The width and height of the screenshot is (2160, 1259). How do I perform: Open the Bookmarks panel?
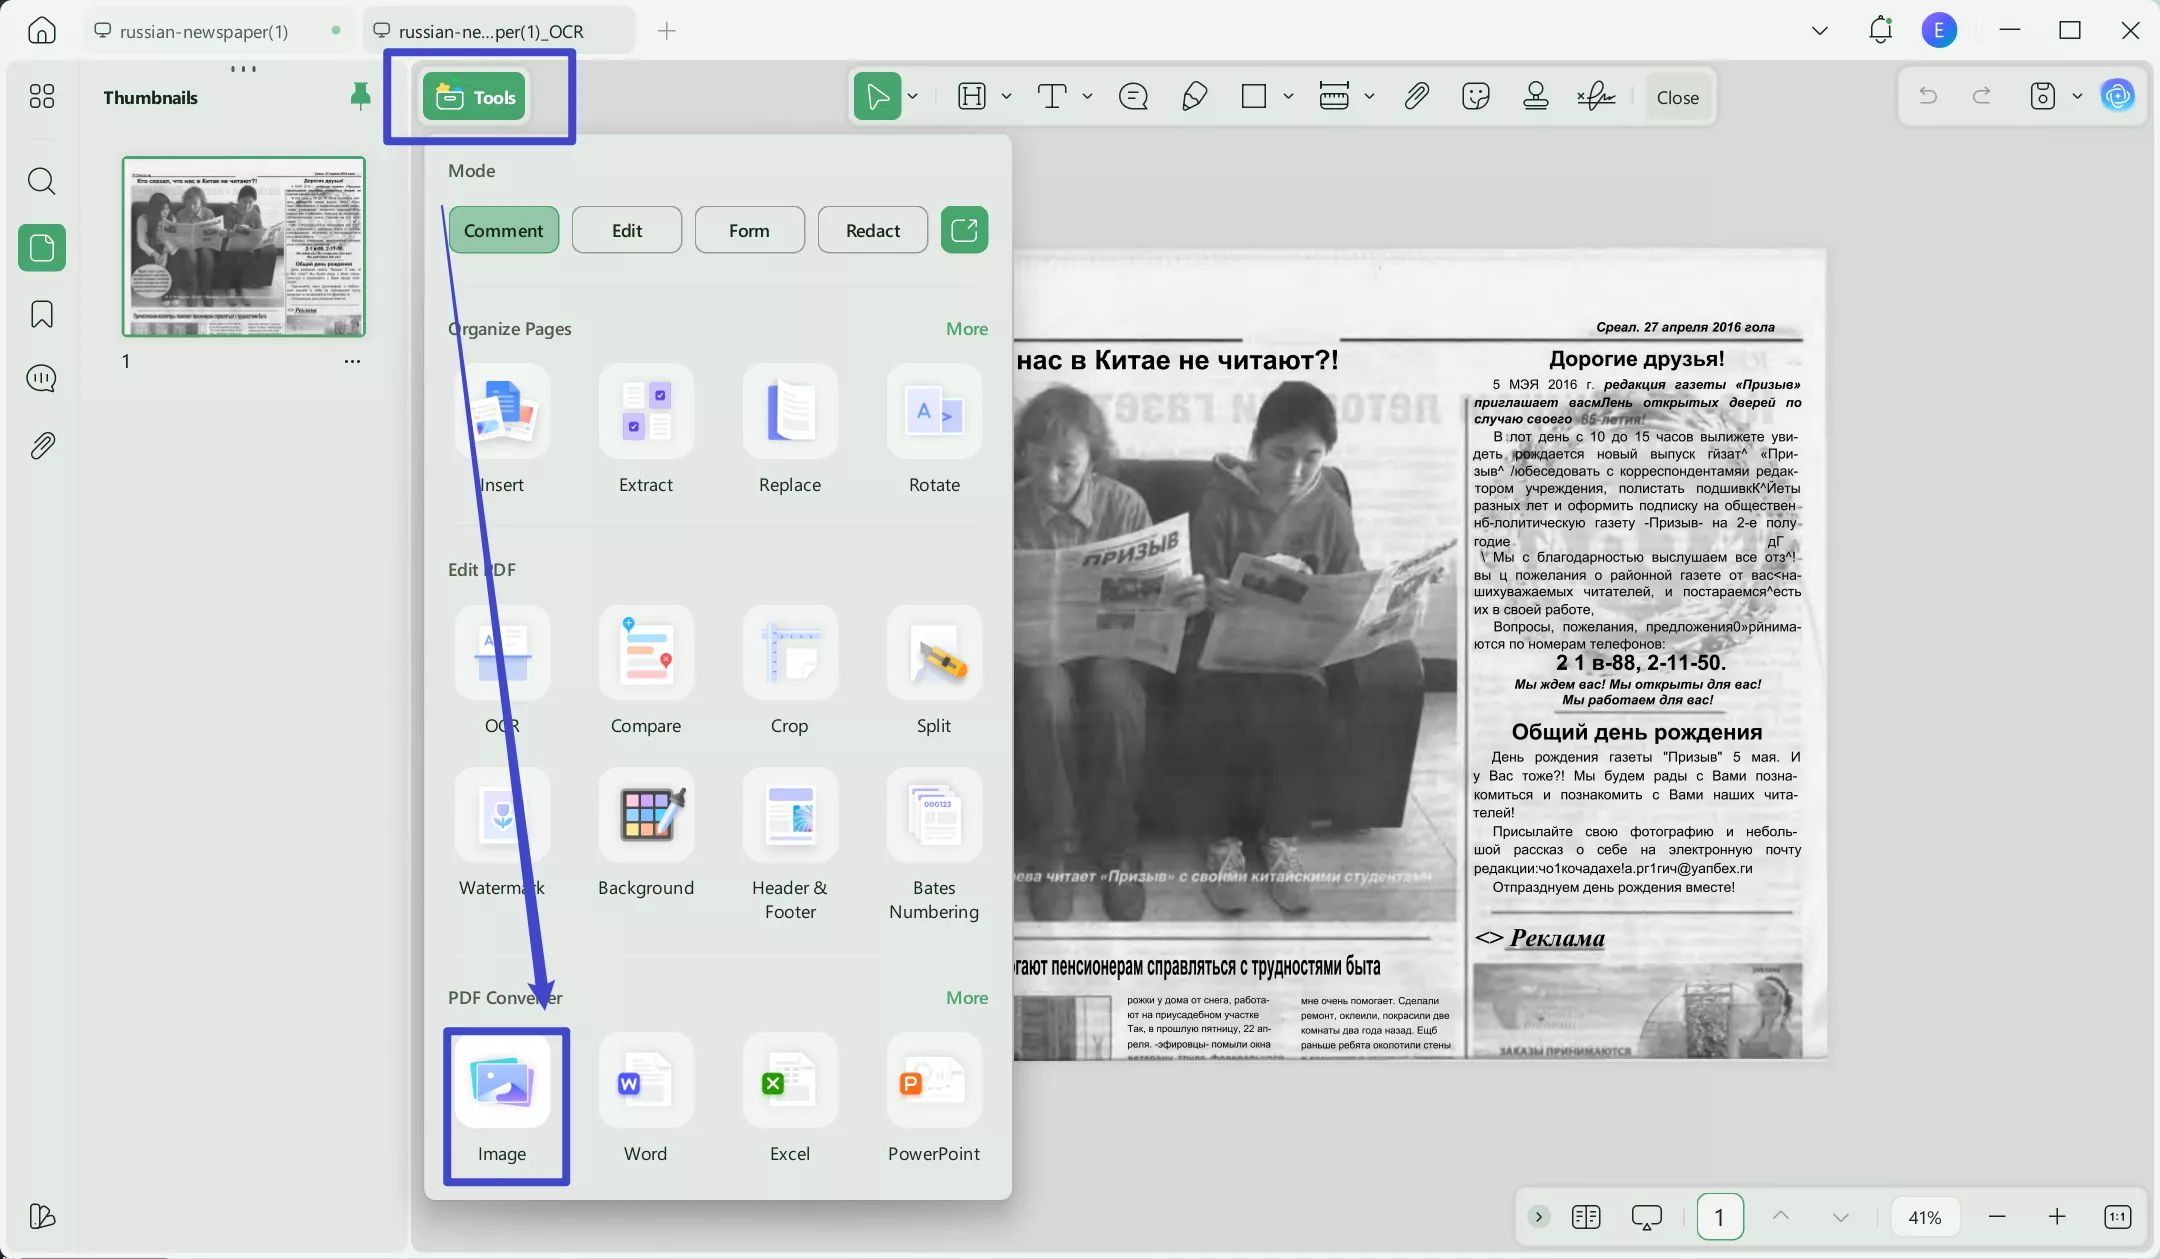point(41,313)
